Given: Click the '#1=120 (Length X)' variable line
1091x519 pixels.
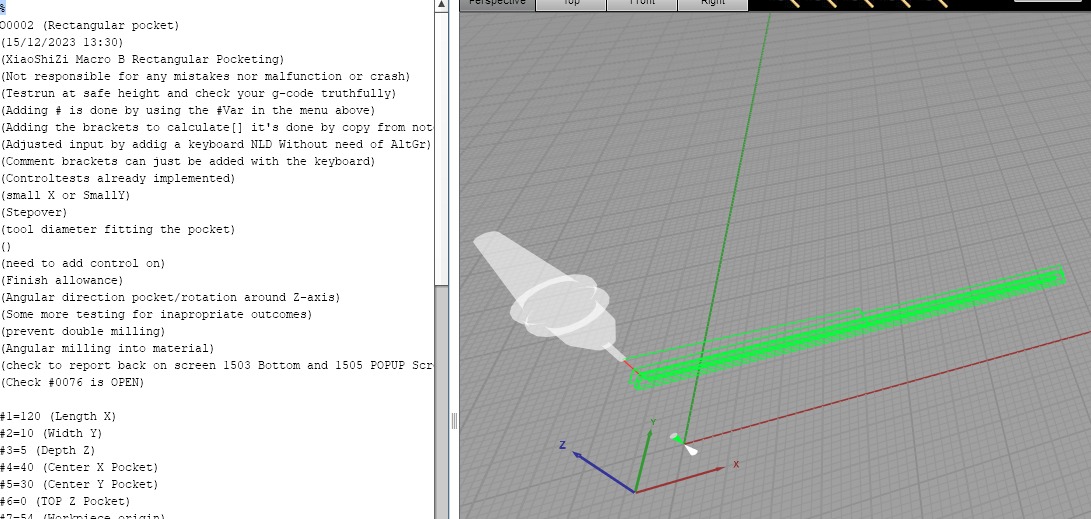Looking at the screenshot, I should pos(58,417).
